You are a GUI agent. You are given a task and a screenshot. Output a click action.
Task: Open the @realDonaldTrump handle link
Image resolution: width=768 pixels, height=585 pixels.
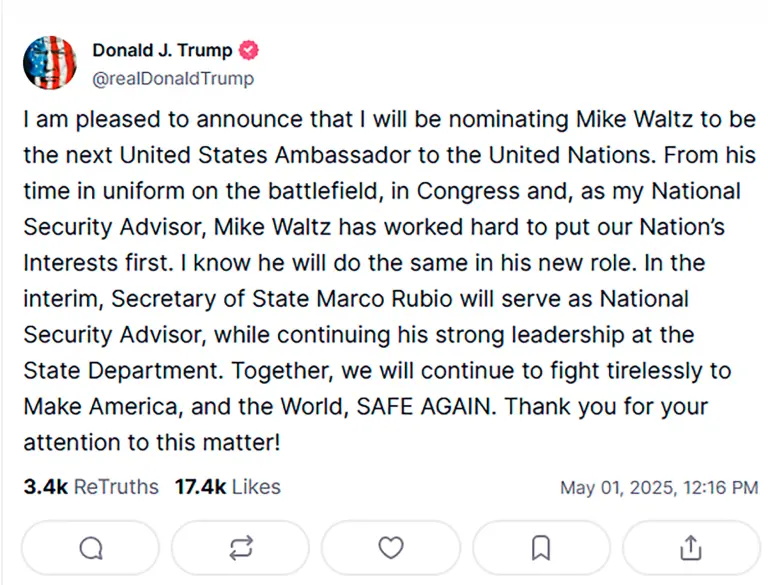pyautogui.click(x=173, y=78)
